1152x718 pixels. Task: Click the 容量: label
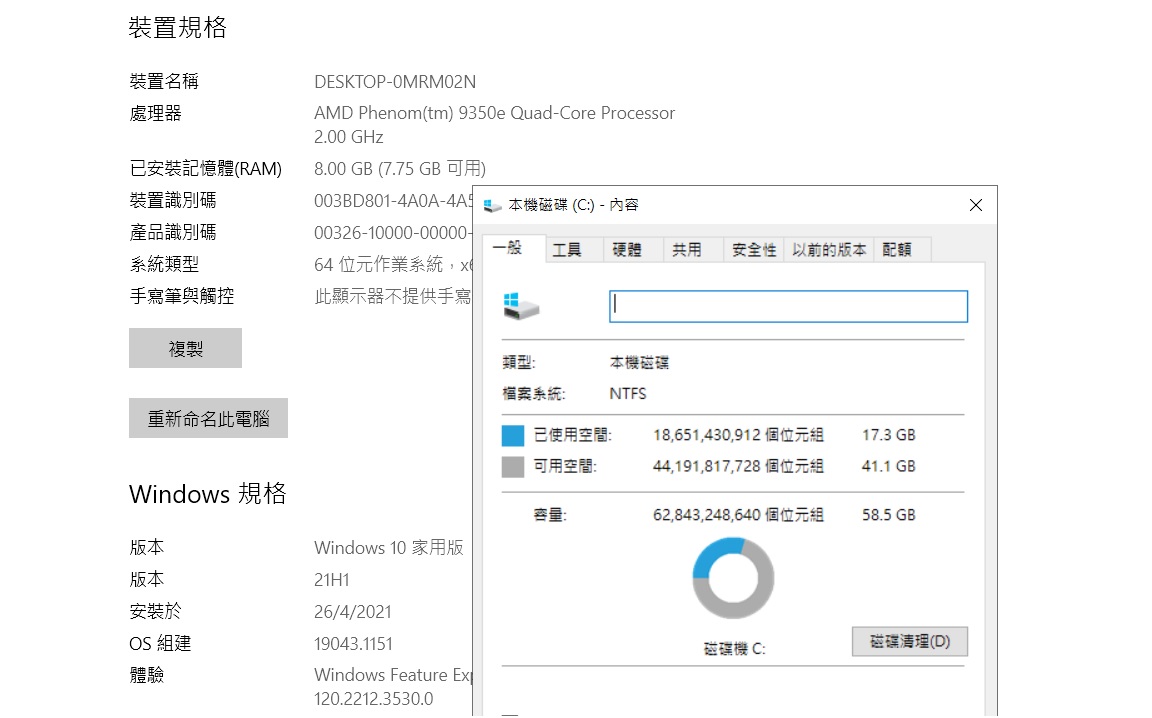pos(550,515)
